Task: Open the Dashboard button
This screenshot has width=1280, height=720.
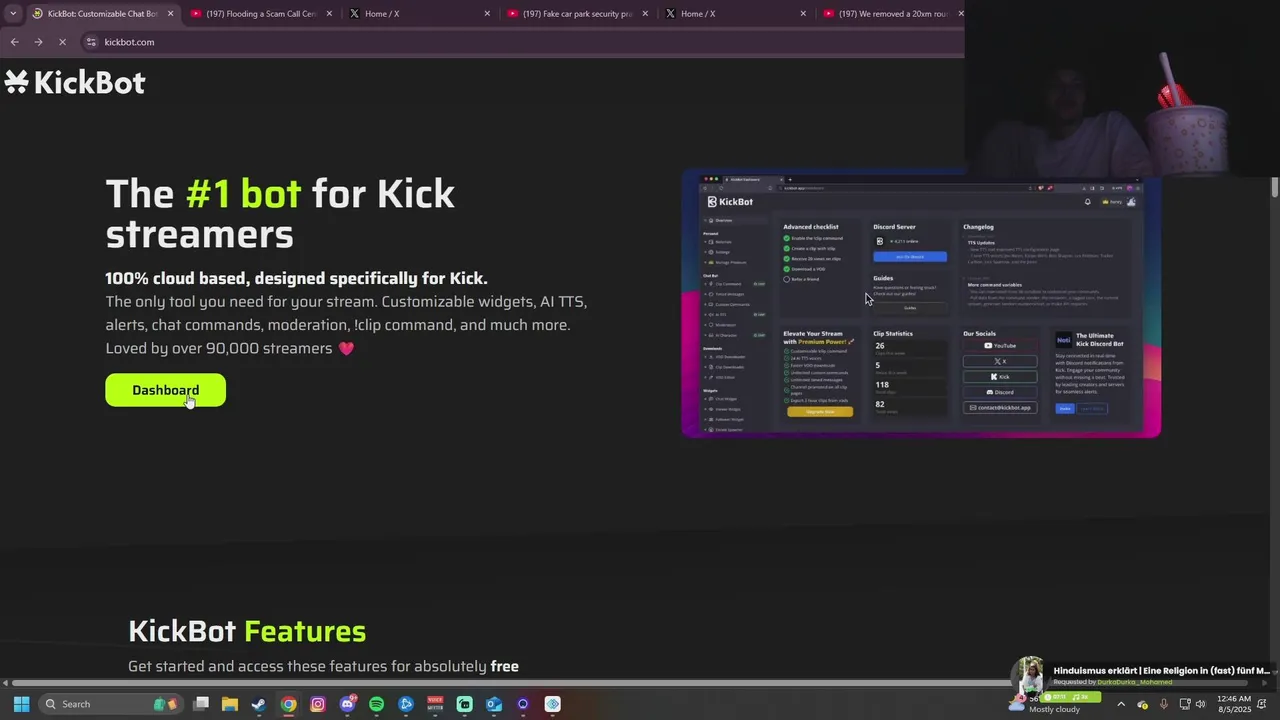Action: coord(165,390)
